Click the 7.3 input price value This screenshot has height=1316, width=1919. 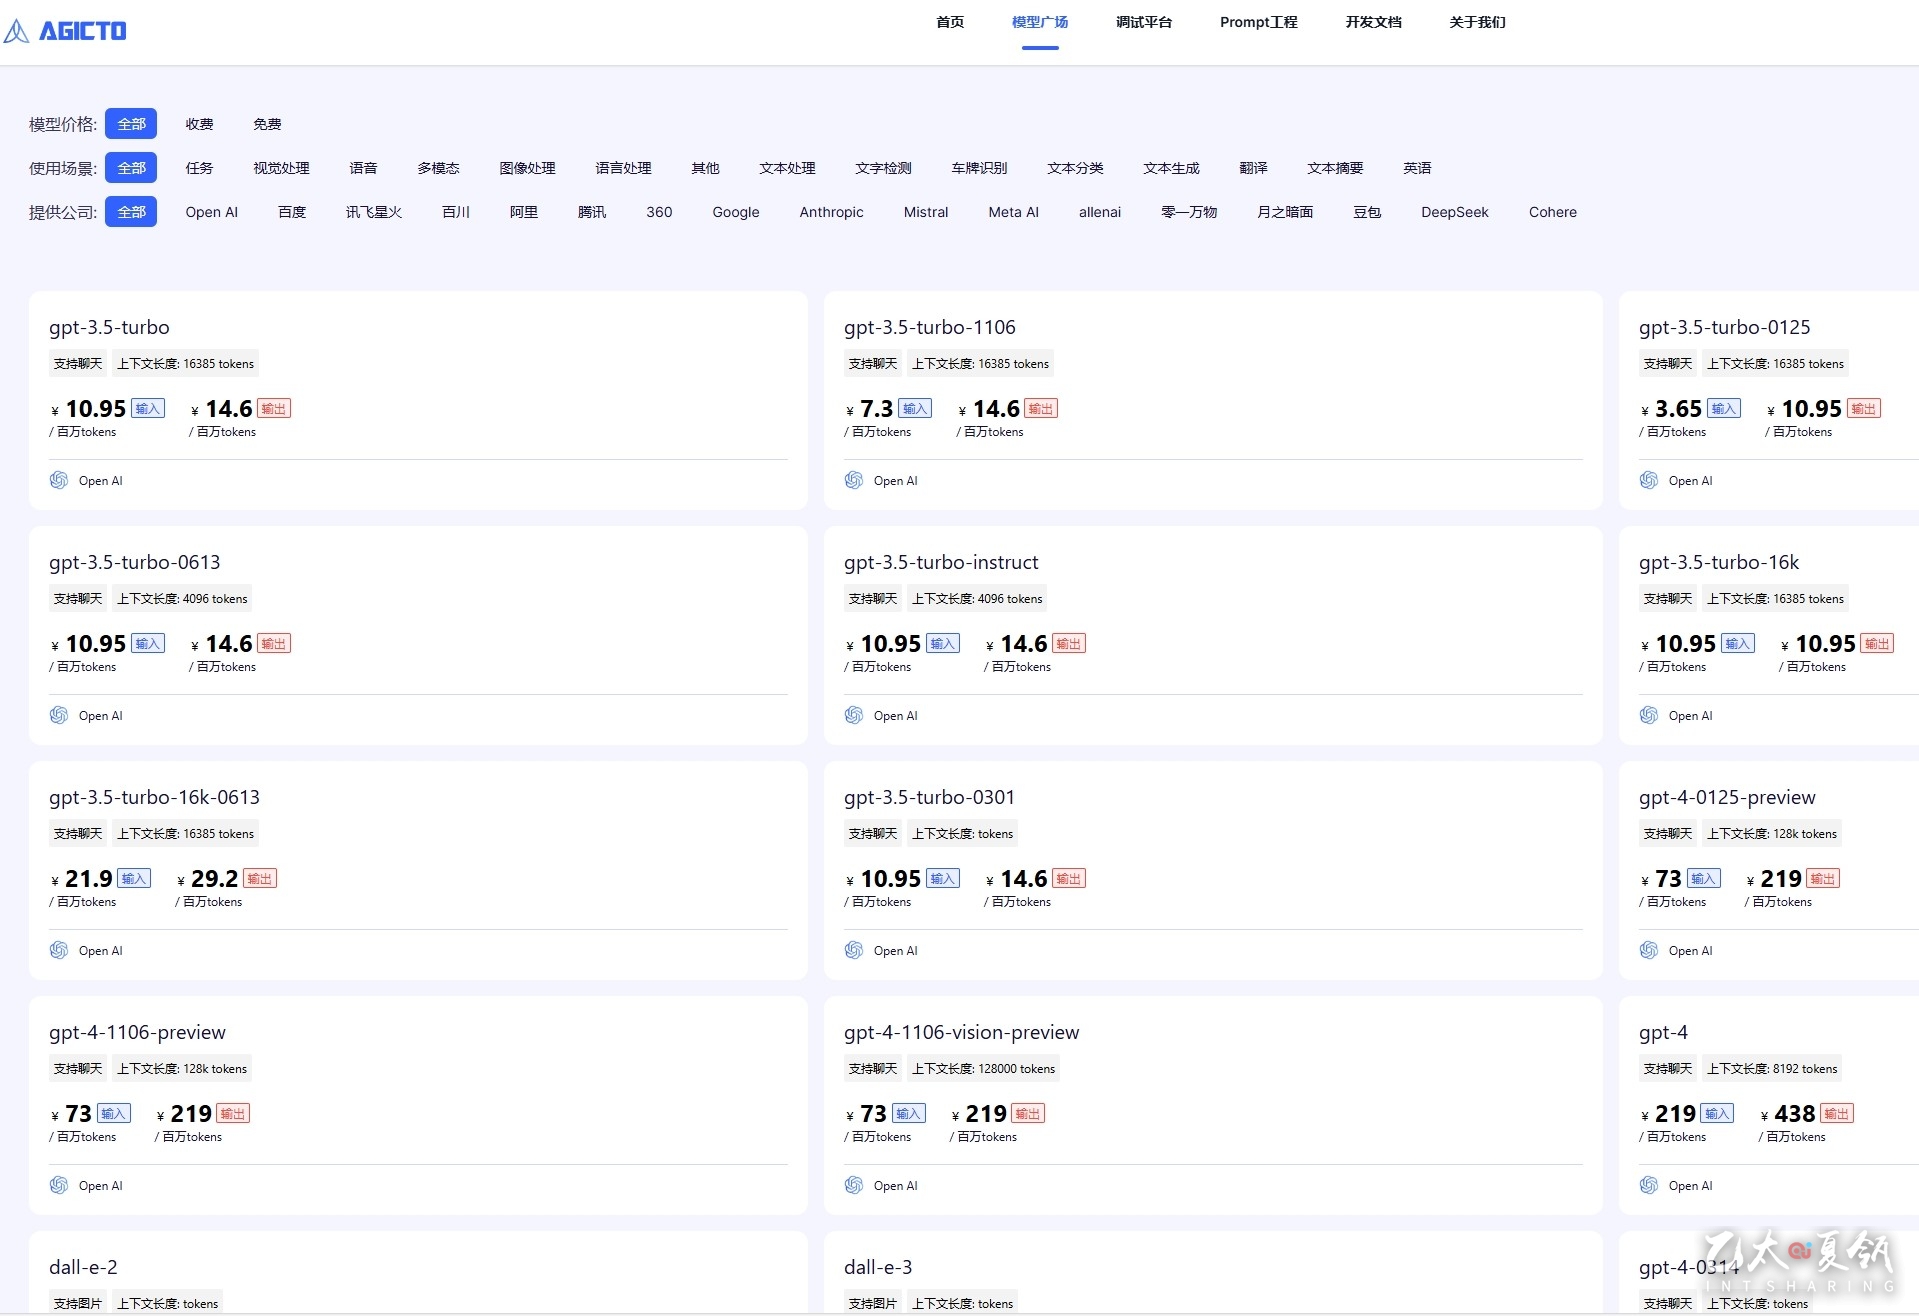pyautogui.click(x=876, y=409)
